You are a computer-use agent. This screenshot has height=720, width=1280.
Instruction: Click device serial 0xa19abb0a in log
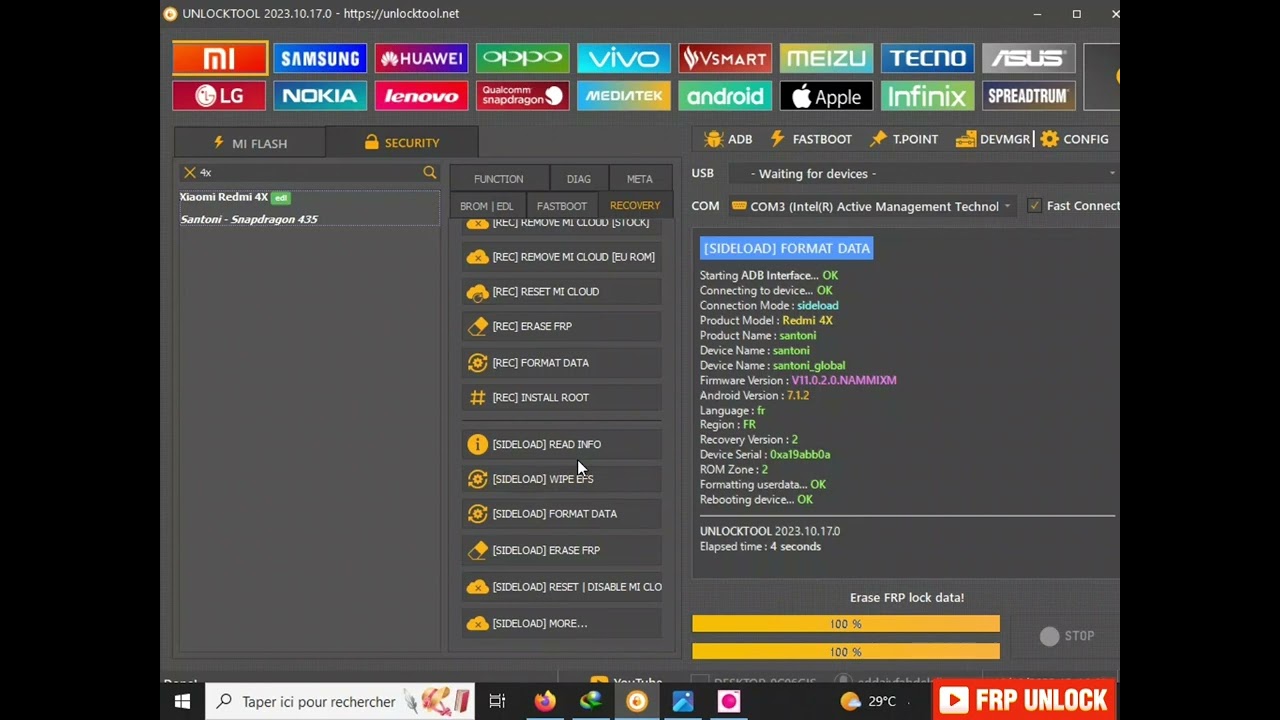800,454
